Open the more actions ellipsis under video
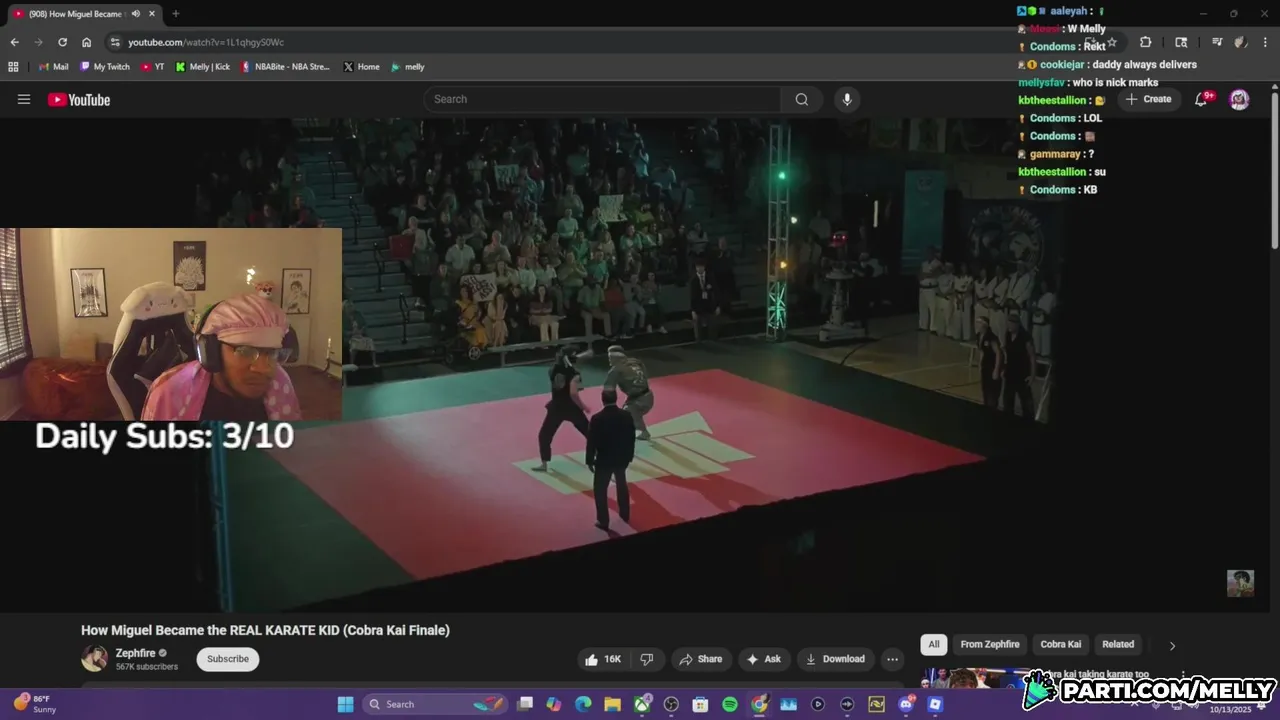The width and height of the screenshot is (1280, 720). click(892, 659)
